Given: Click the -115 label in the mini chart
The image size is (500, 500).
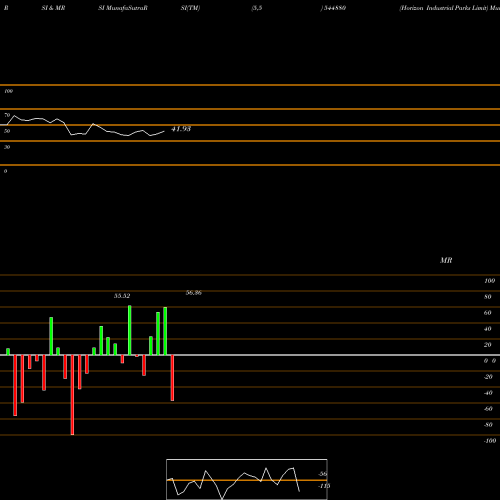Looking at the screenshot, I should coord(324,486).
